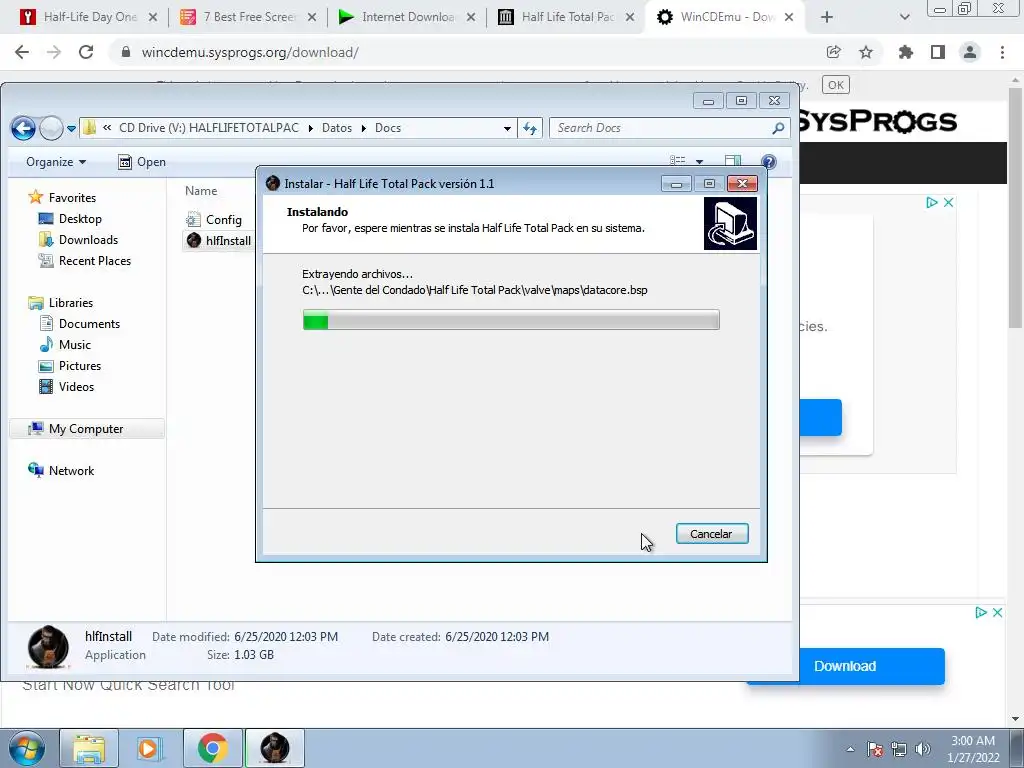Go back in the Chrome browser
1024x768 pixels.
pyautogui.click(x=22, y=52)
